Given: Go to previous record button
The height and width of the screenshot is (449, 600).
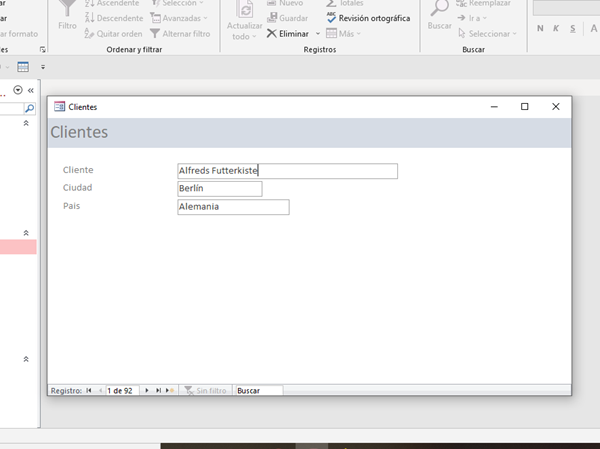Looking at the screenshot, I should pos(100,390).
